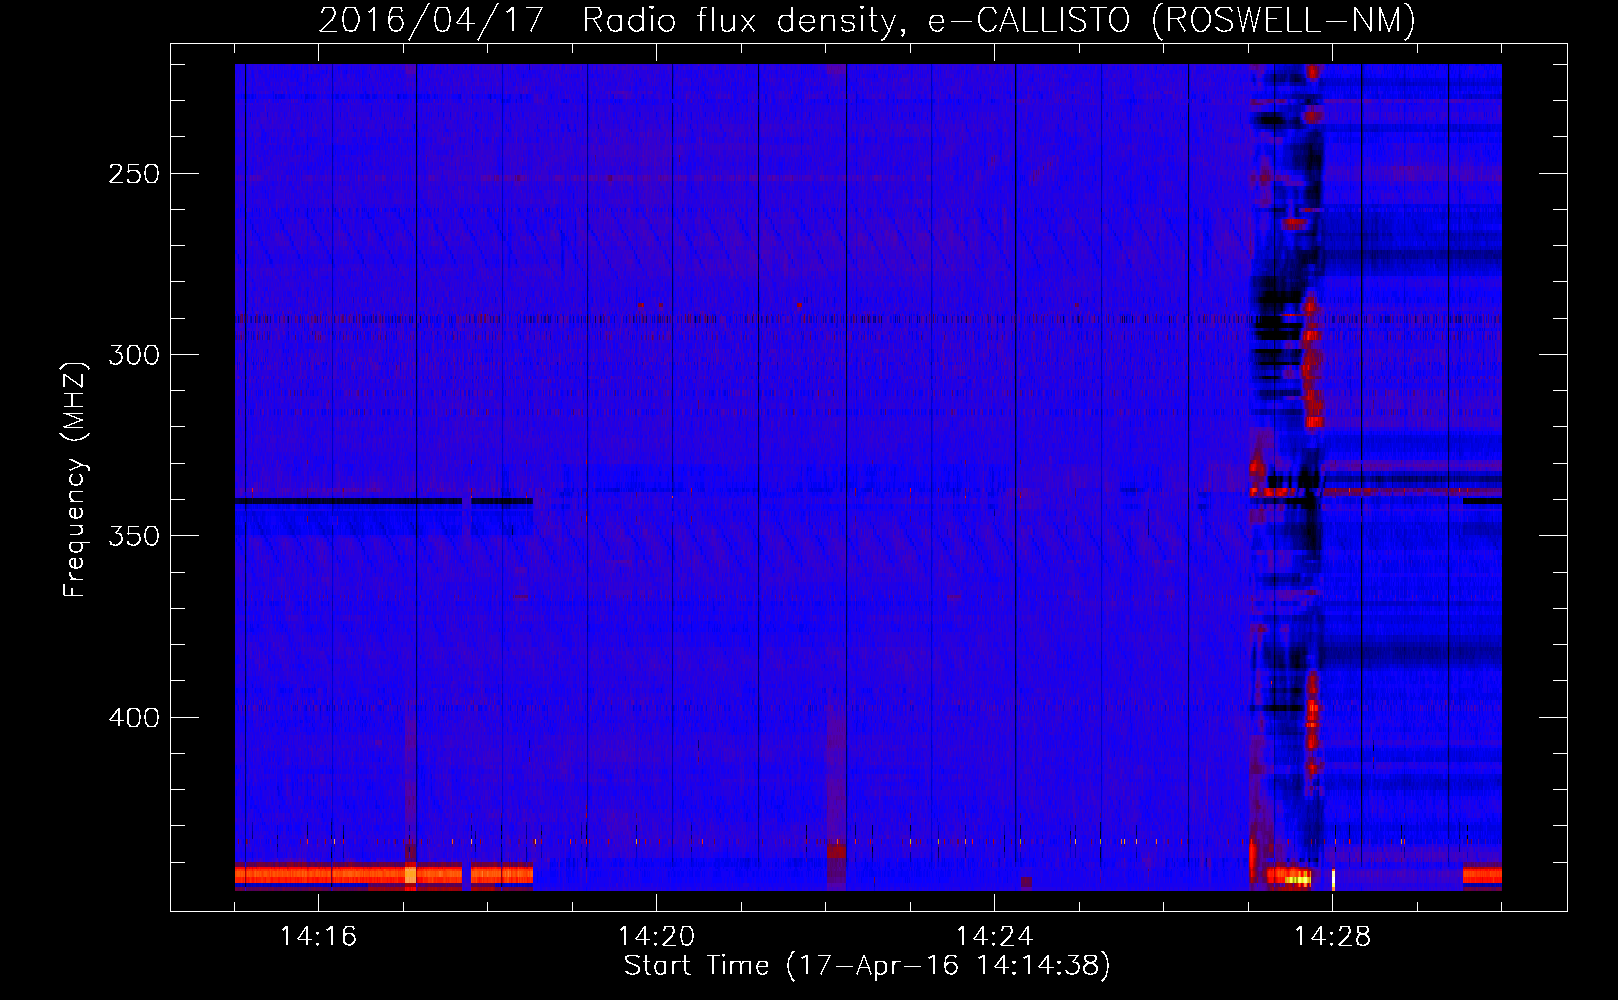Click the 'Frequency (MHZ)' axis label

point(75,480)
